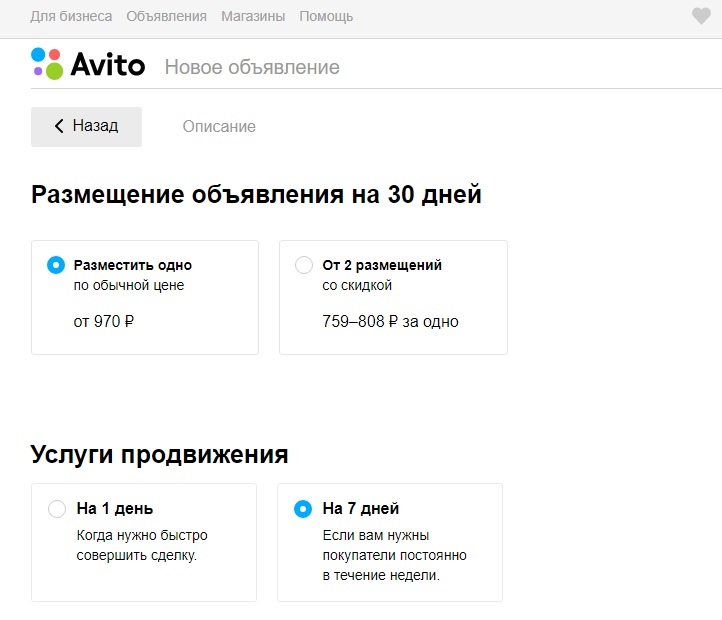Select the "На 1 день" promotion radio
Screen dimensions: 722x620
click(57, 509)
